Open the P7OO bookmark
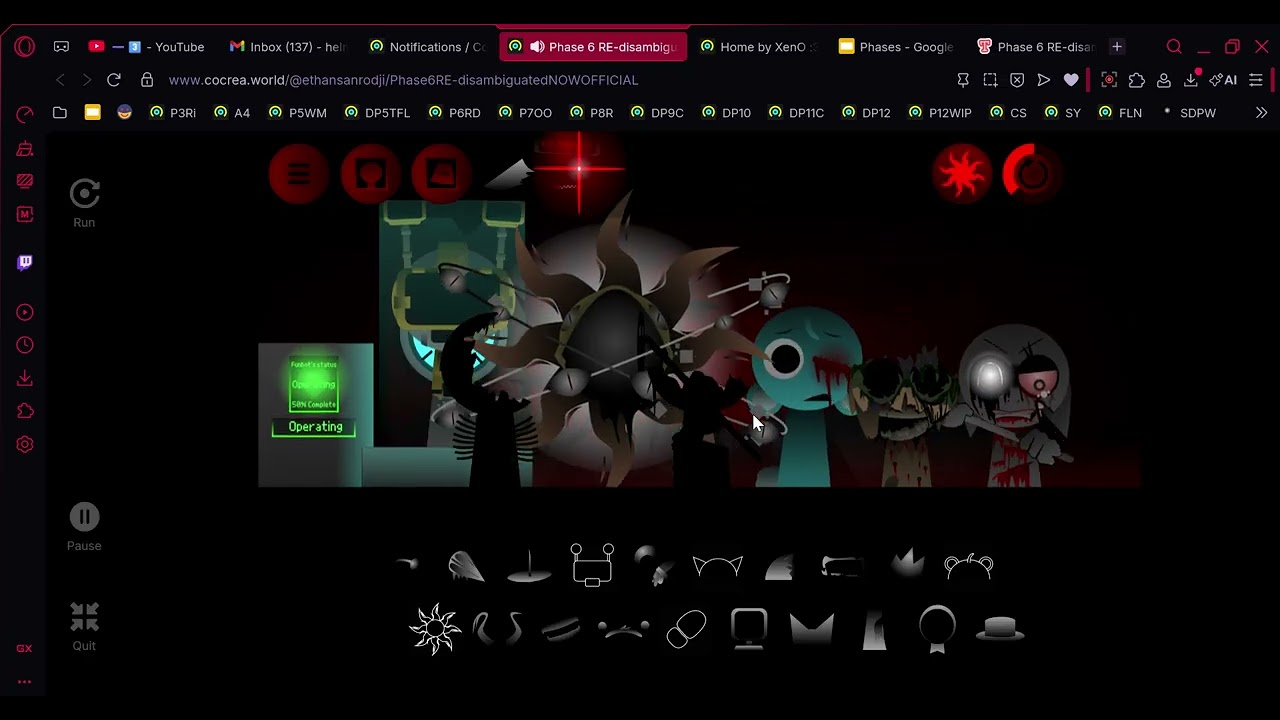The image size is (1280, 720). coord(525,113)
